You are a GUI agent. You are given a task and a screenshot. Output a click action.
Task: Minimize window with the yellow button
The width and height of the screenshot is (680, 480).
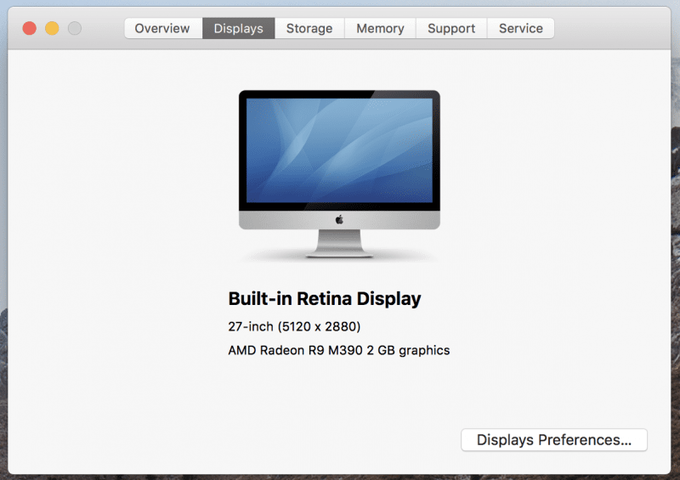52,28
